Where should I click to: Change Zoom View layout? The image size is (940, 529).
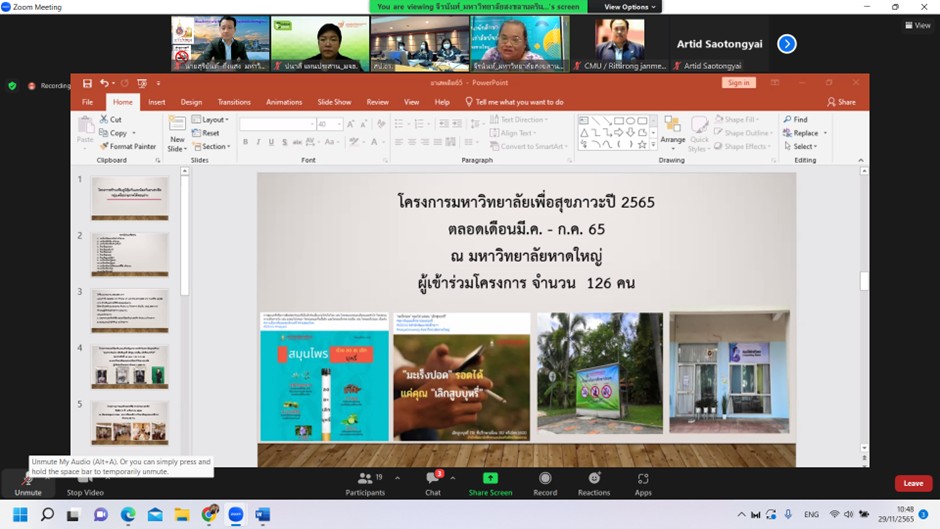coord(918,25)
